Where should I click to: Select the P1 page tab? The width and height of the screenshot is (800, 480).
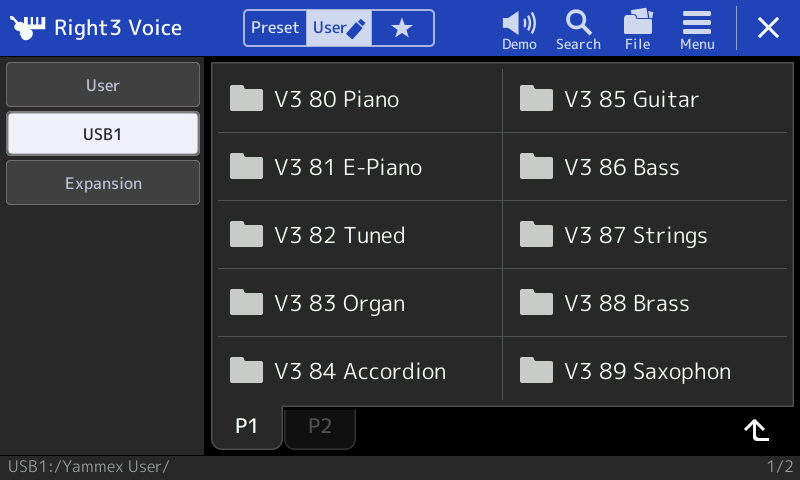tap(246, 426)
